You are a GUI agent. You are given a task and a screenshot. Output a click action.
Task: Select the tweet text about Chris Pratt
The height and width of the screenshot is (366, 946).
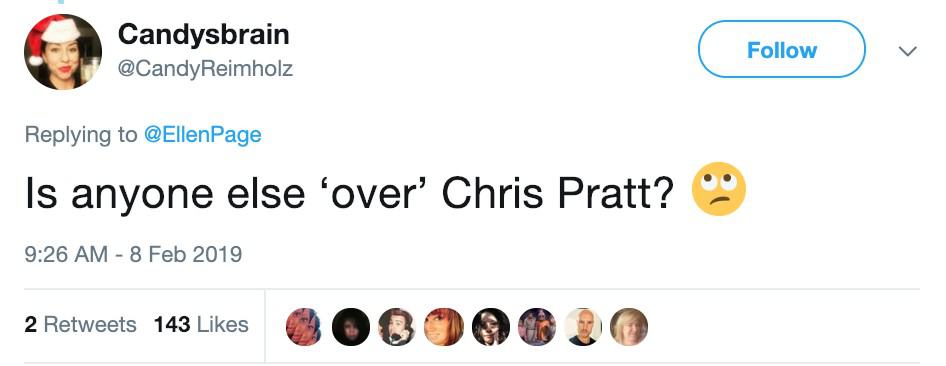[349, 194]
